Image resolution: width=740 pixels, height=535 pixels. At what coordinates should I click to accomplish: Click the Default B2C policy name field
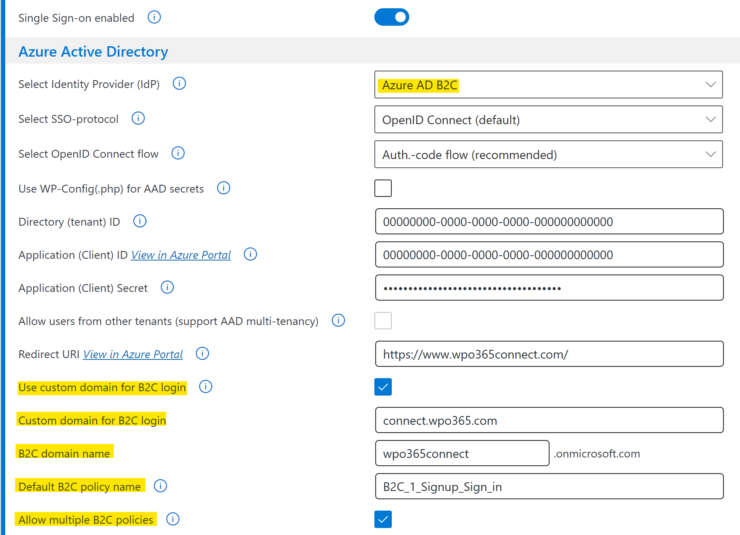[549, 486]
